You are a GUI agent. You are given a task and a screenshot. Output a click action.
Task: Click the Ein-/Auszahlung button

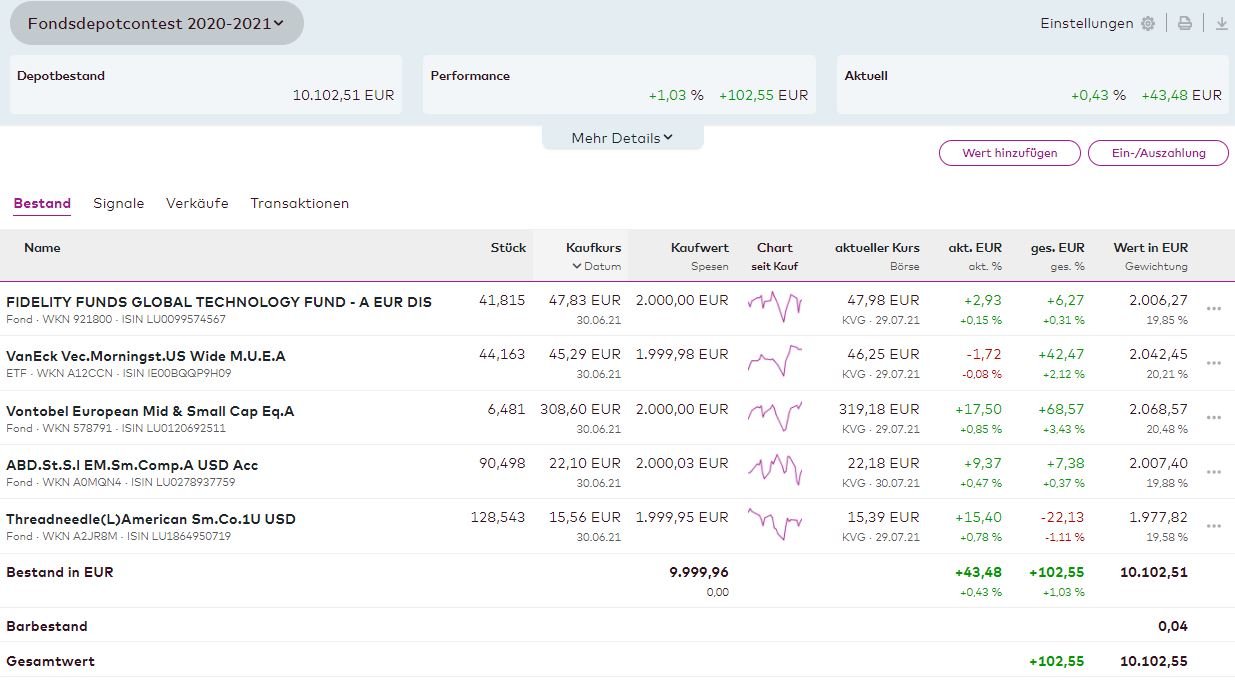point(1158,153)
